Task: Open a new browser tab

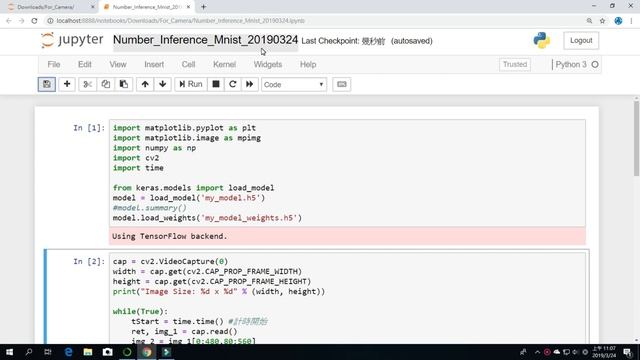Action: click(x=203, y=7)
